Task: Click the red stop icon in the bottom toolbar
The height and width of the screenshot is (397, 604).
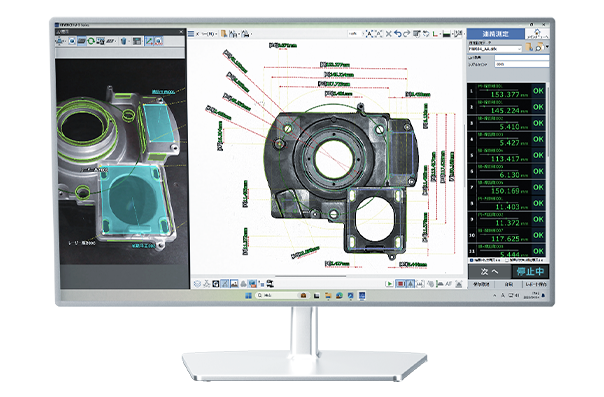Action: point(401,284)
